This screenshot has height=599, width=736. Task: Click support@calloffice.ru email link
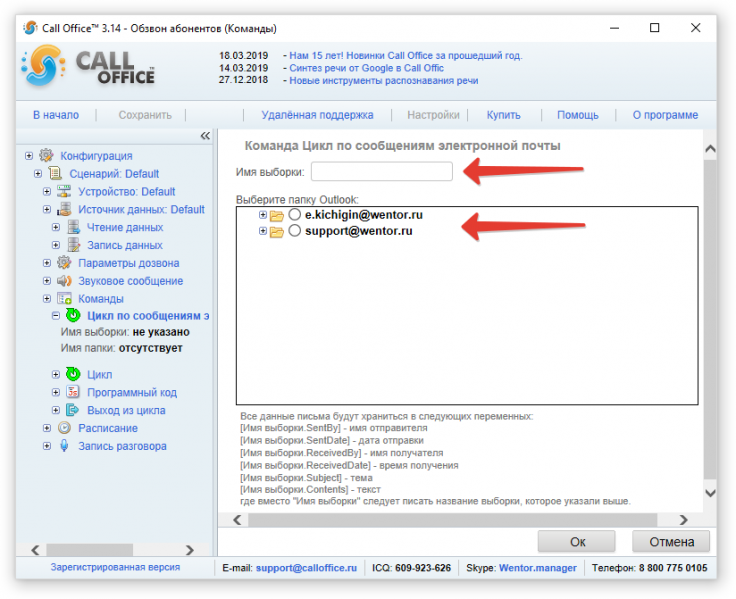click(x=306, y=568)
